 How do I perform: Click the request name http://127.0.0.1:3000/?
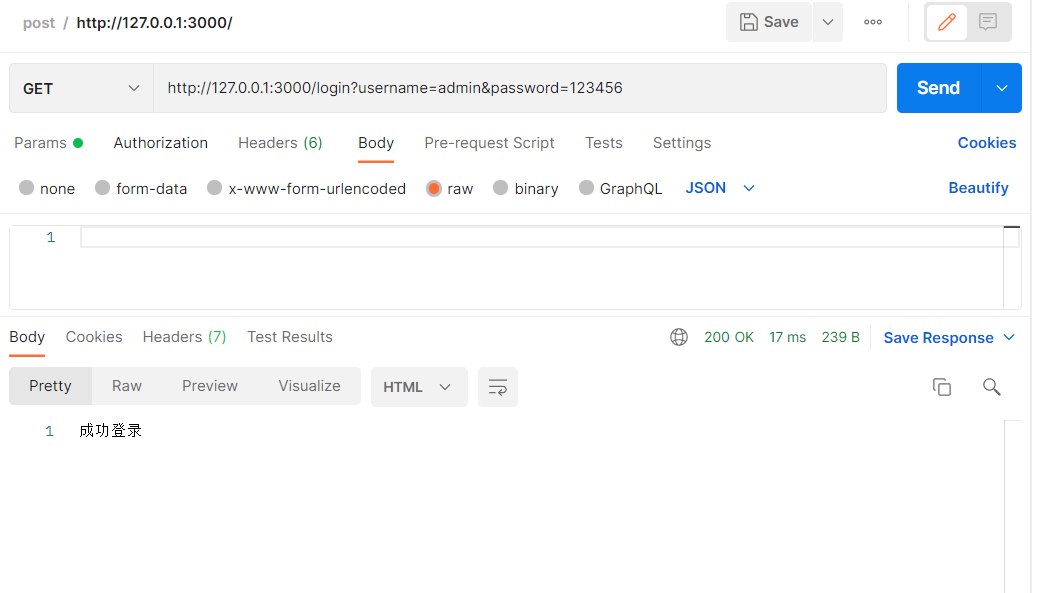pos(155,23)
